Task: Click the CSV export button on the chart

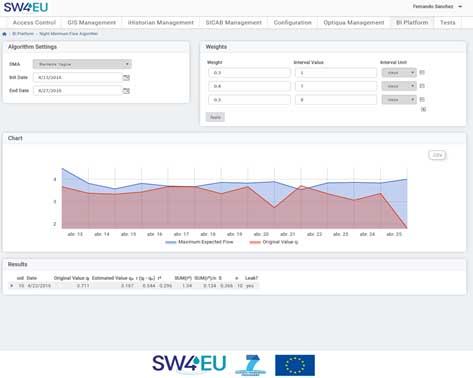Action: [437, 155]
